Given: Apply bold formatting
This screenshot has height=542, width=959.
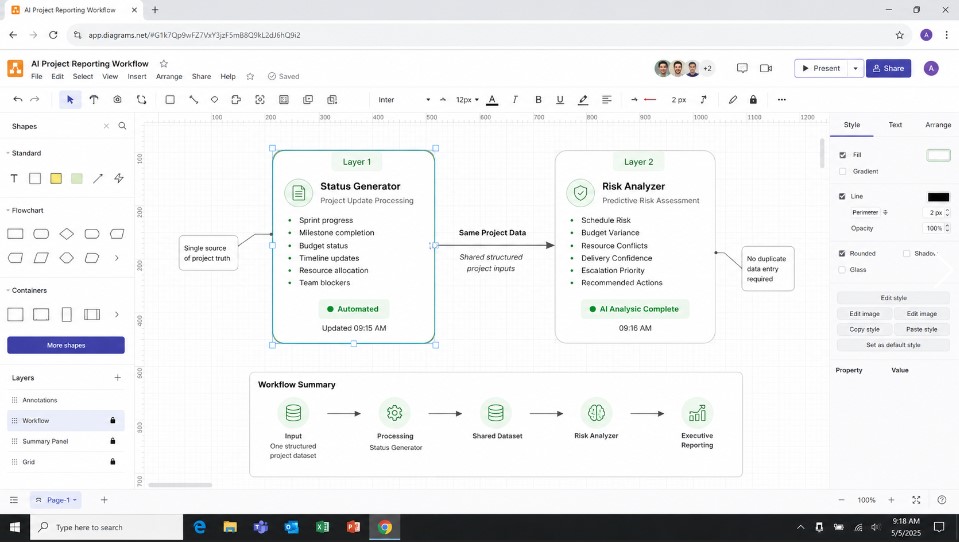Looking at the screenshot, I should tap(538, 100).
